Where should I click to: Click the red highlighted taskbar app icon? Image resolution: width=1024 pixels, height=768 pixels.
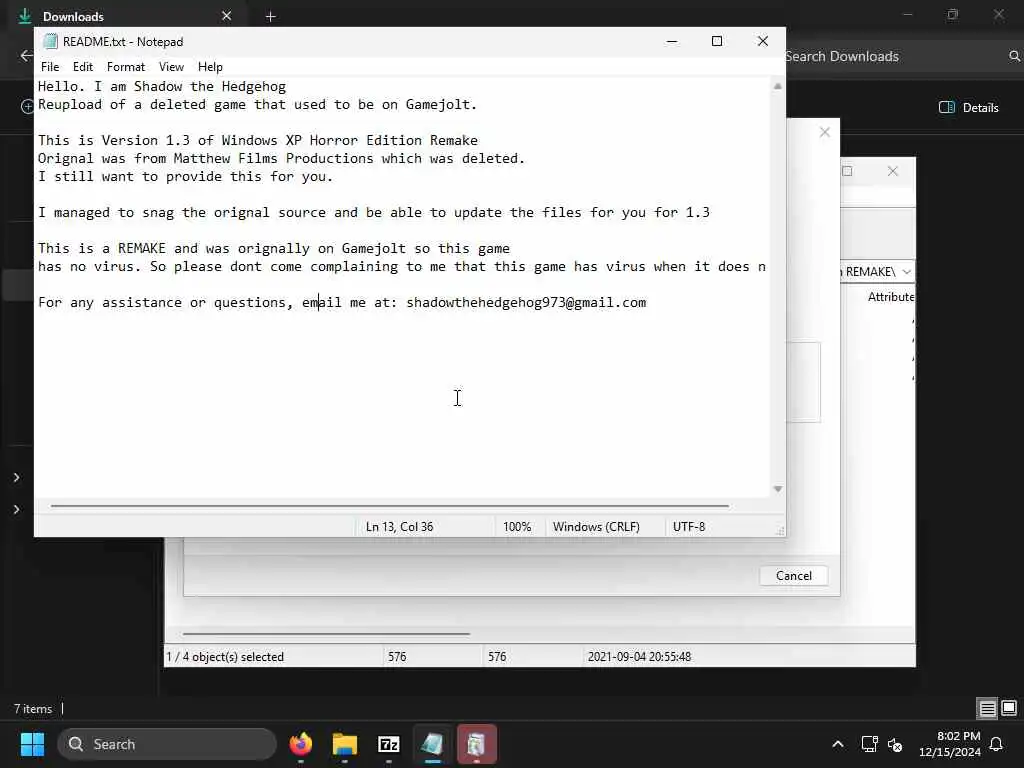point(477,744)
